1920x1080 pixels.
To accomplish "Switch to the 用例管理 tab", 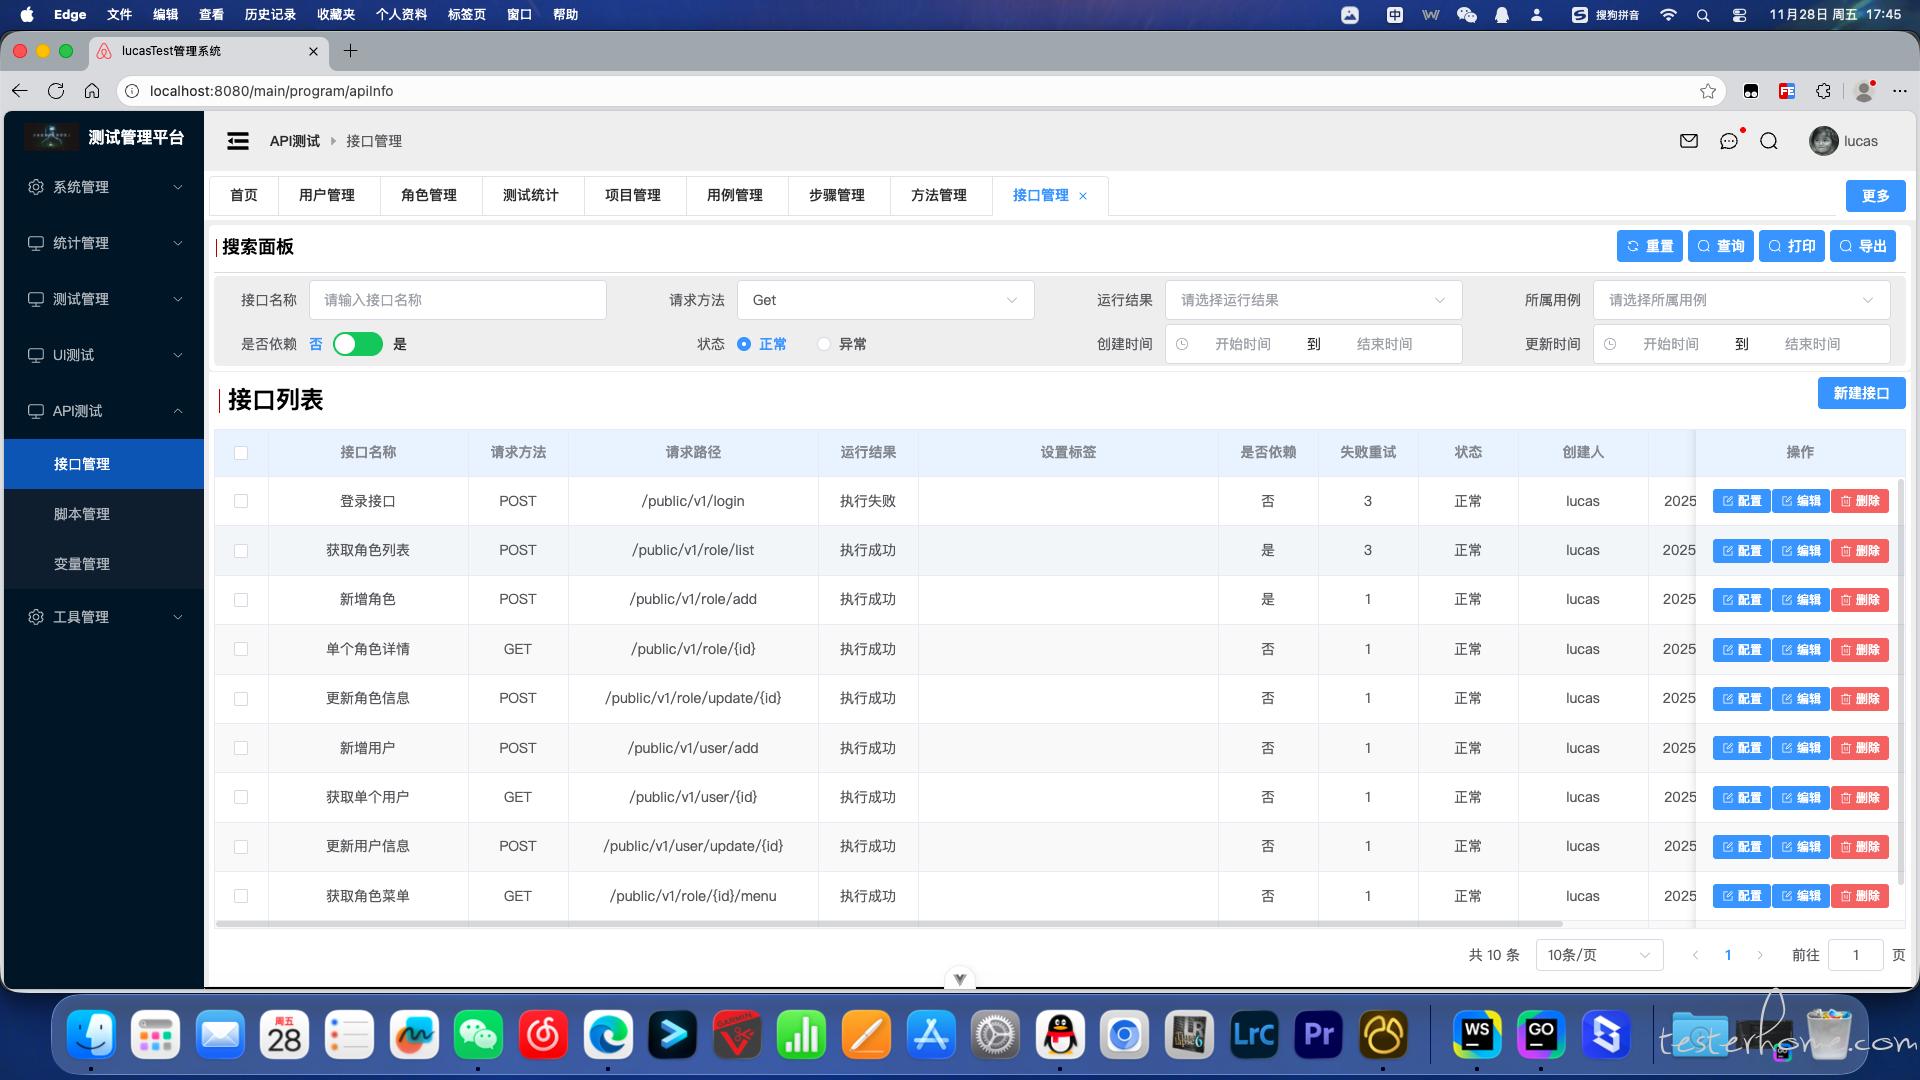I will 735,195.
